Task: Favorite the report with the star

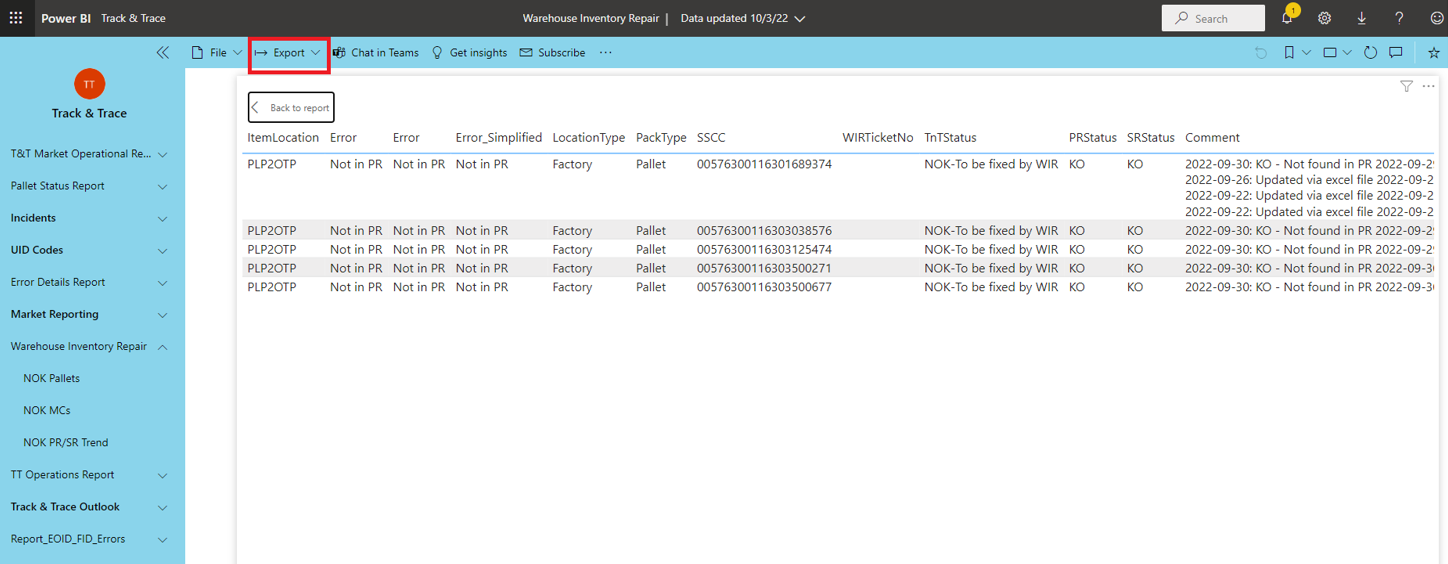Action: click(x=1433, y=53)
